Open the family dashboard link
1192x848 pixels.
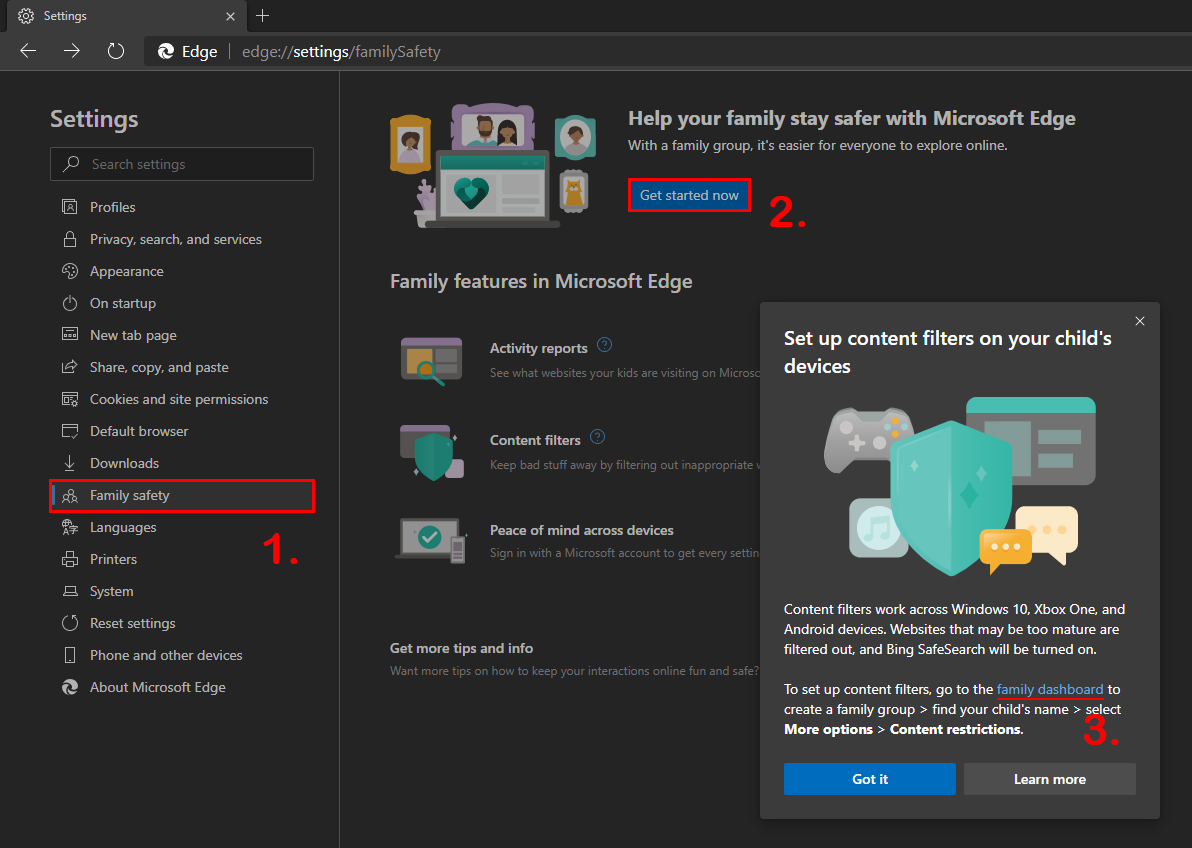pyautogui.click(x=1049, y=689)
